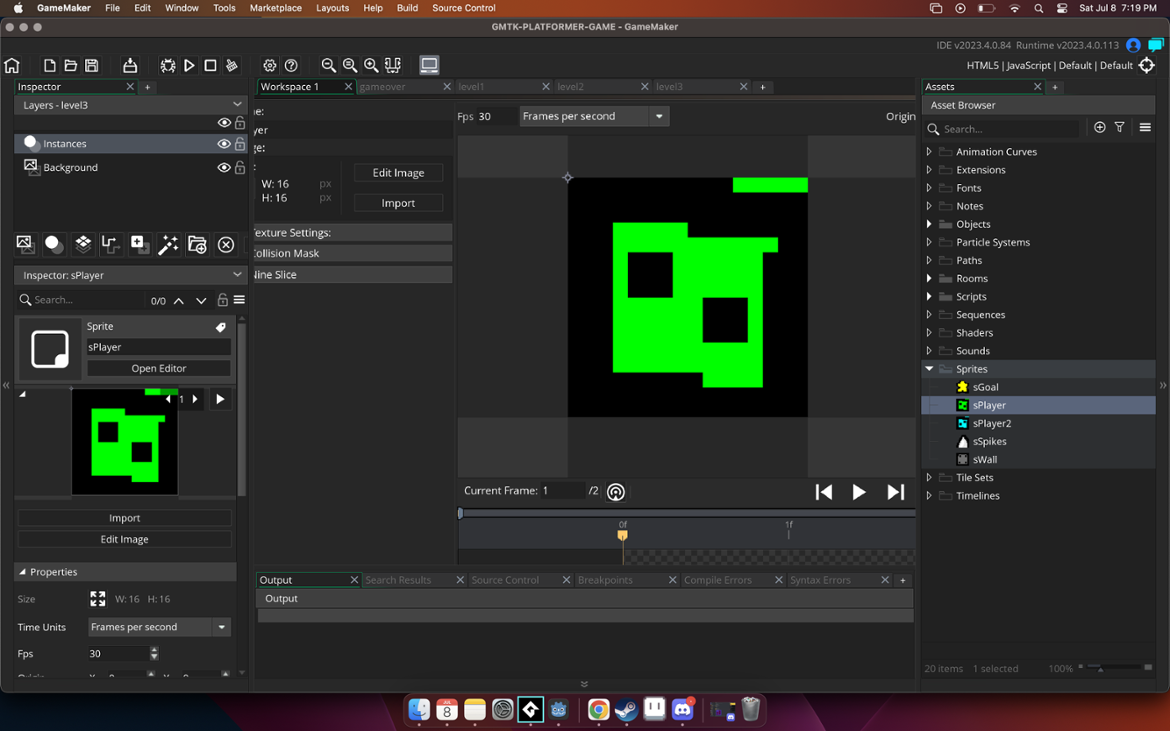This screenshot has height=731, width=1170.
Task: Toggle visibility of the Background layer
Action: tap(224, 168)
